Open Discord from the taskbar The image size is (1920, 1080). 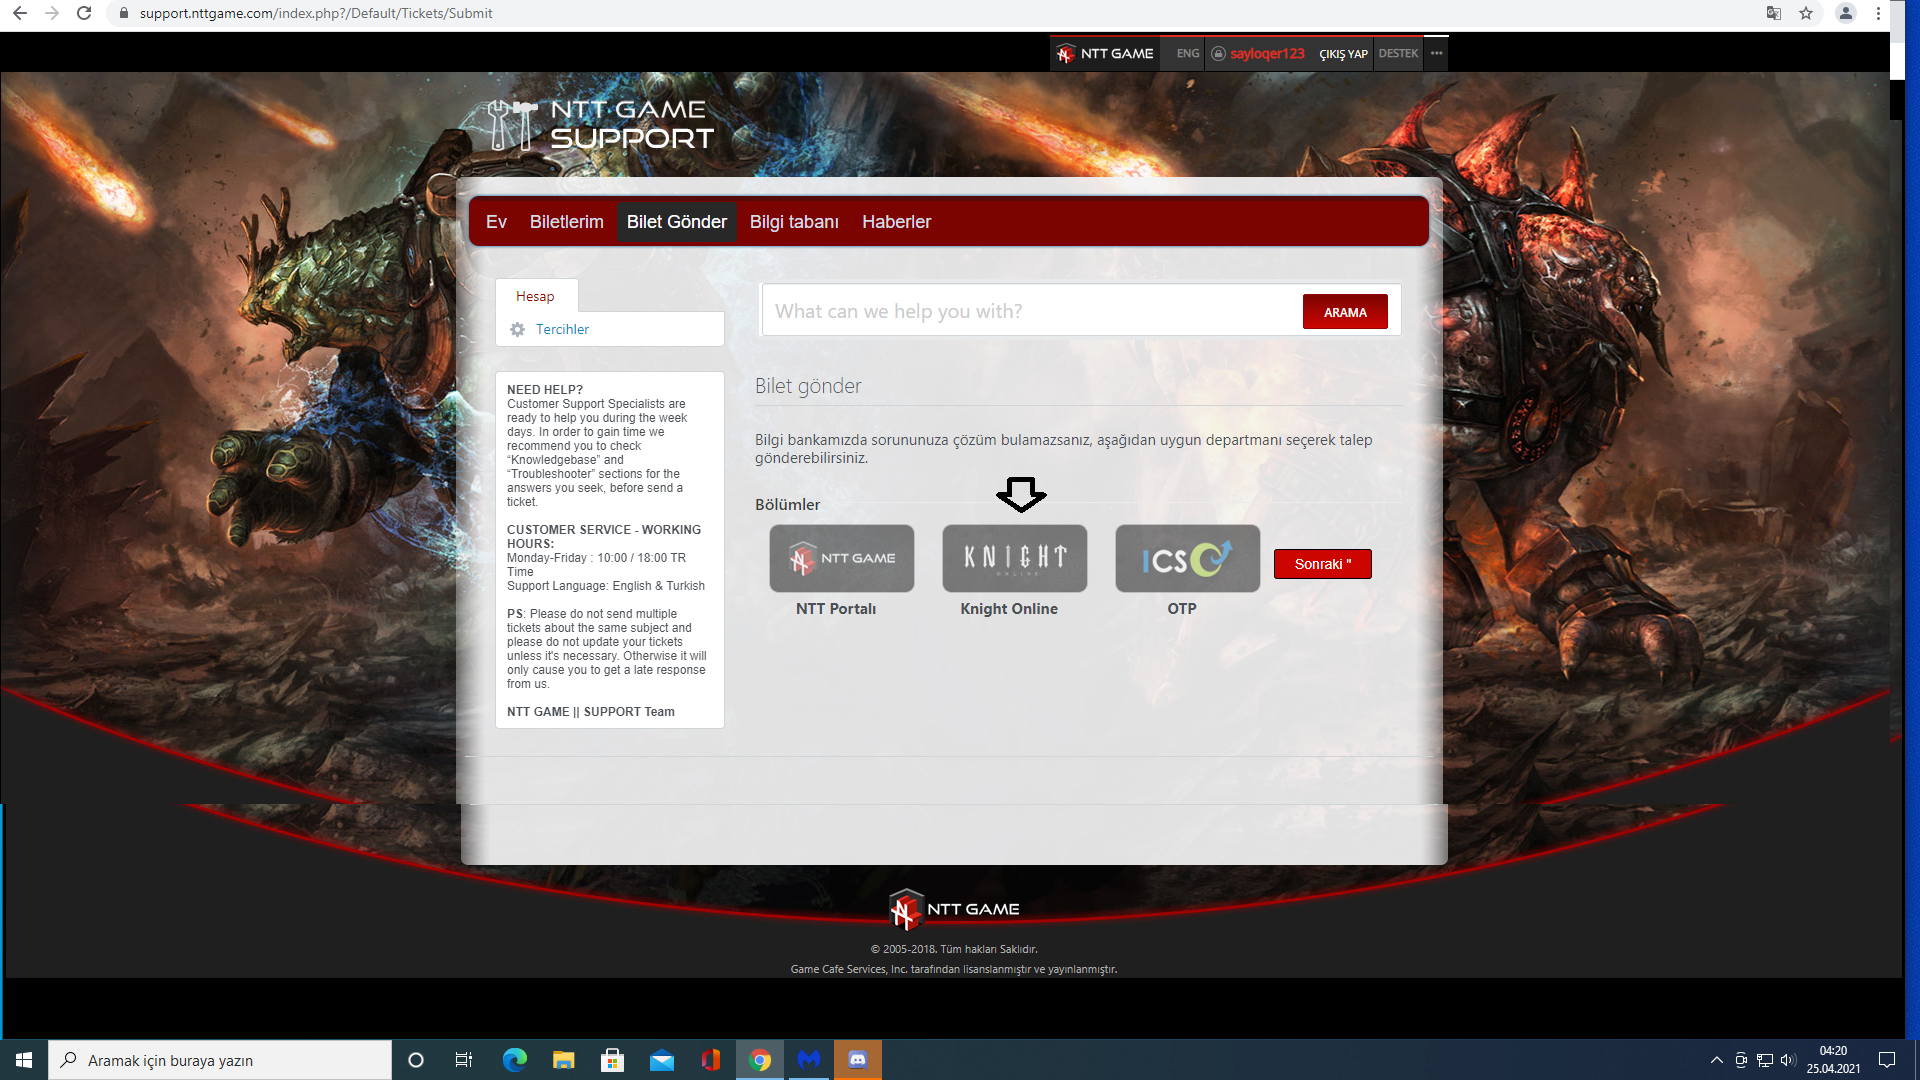[x=858, y=1060]
